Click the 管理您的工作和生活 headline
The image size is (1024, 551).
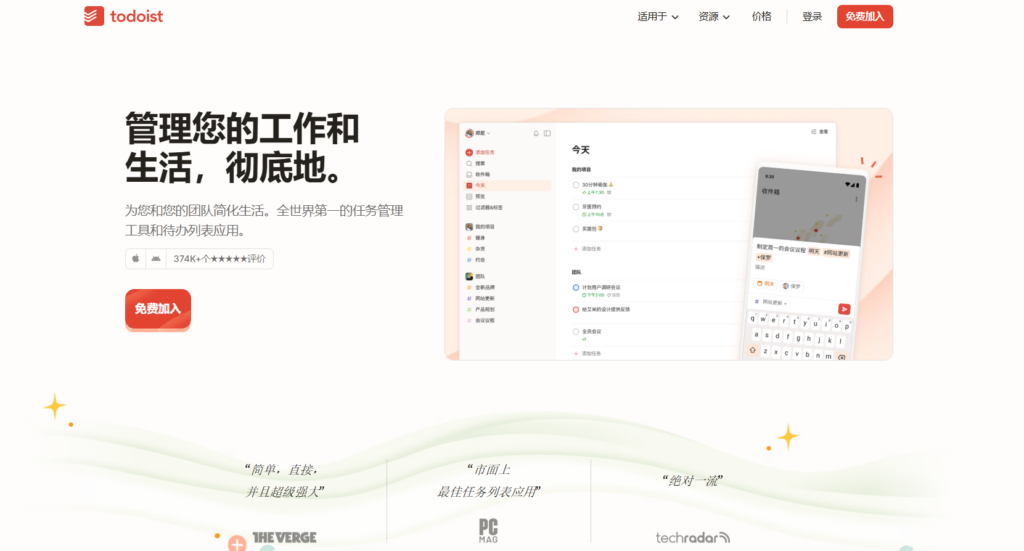(x=242, y=148)
